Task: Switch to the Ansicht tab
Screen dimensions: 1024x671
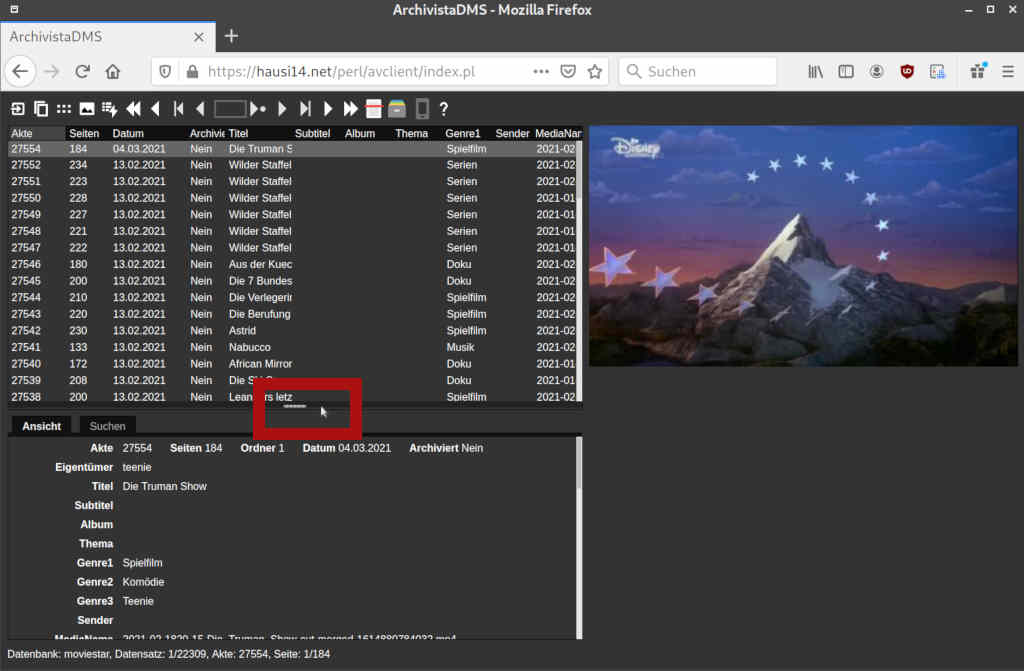Action: coord(41,426)
